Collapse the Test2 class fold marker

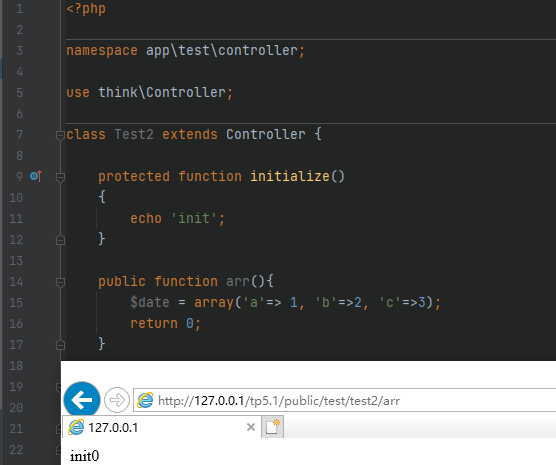(60, 135)
